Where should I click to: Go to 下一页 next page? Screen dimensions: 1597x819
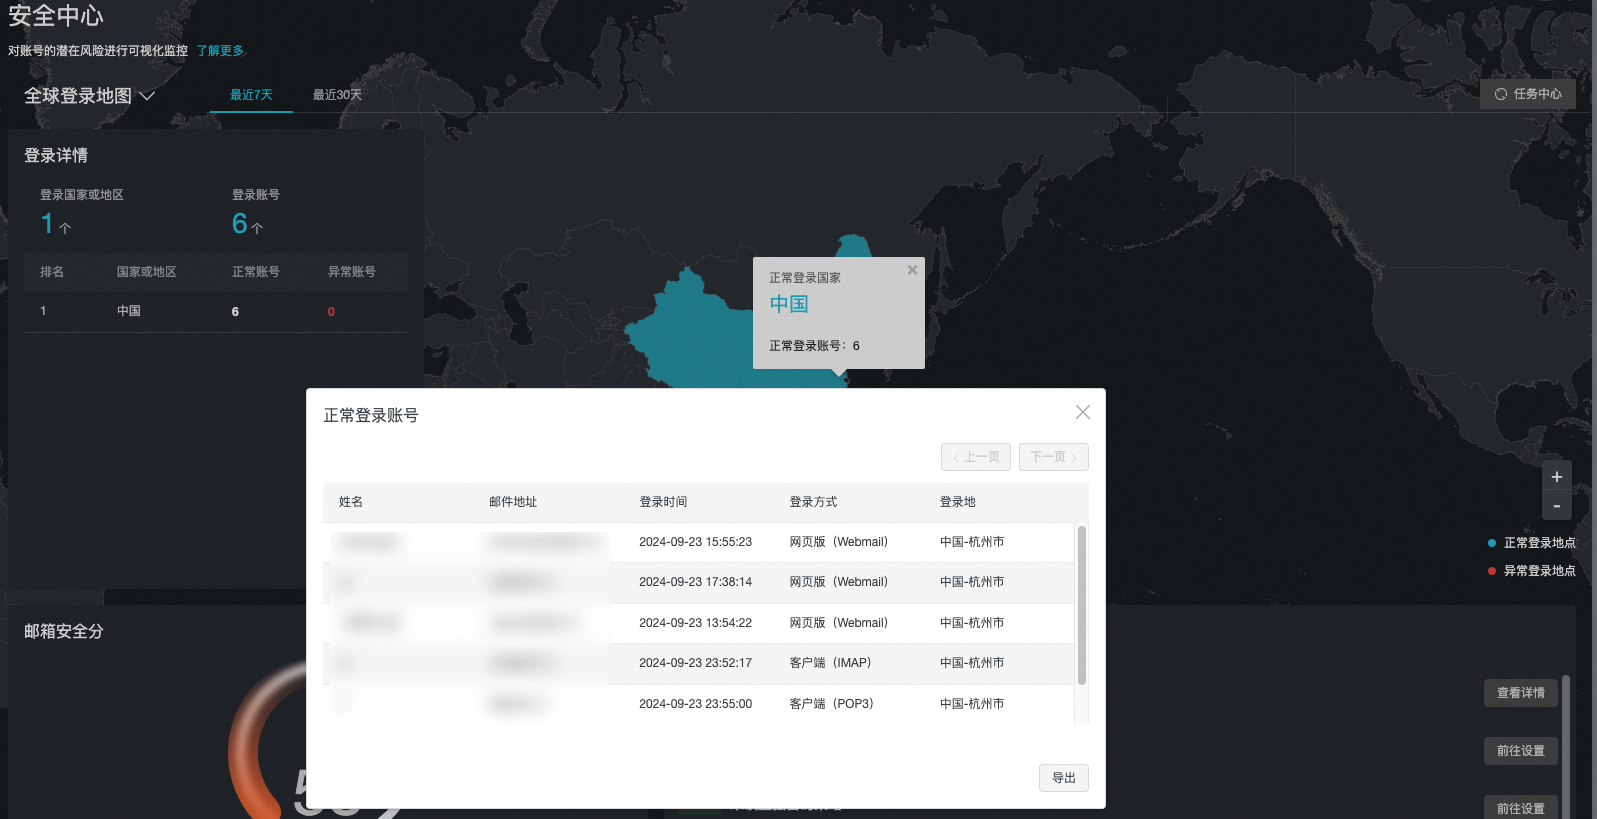[1053, 457]
